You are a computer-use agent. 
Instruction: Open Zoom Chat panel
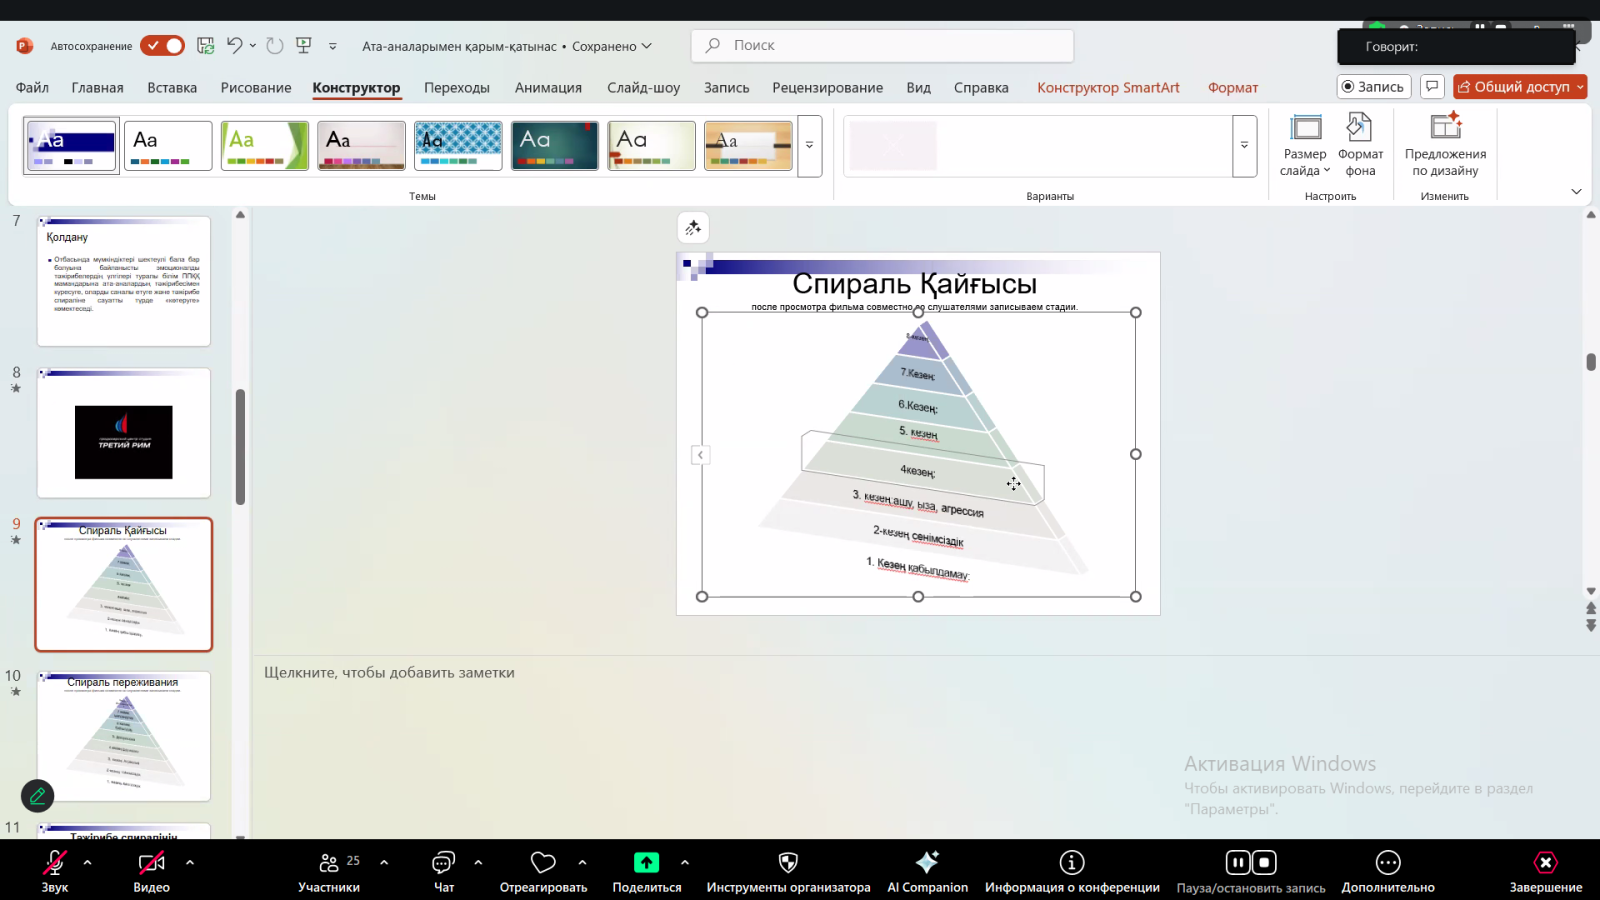coord(443,863)
